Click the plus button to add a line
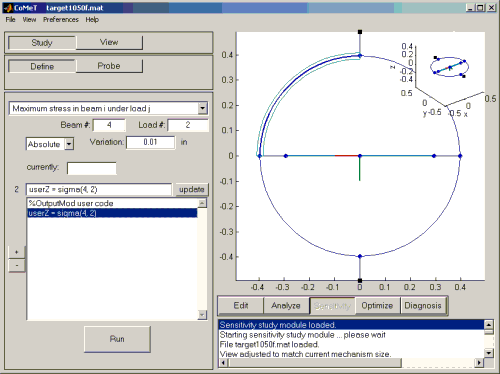 (x=16, y=252)
